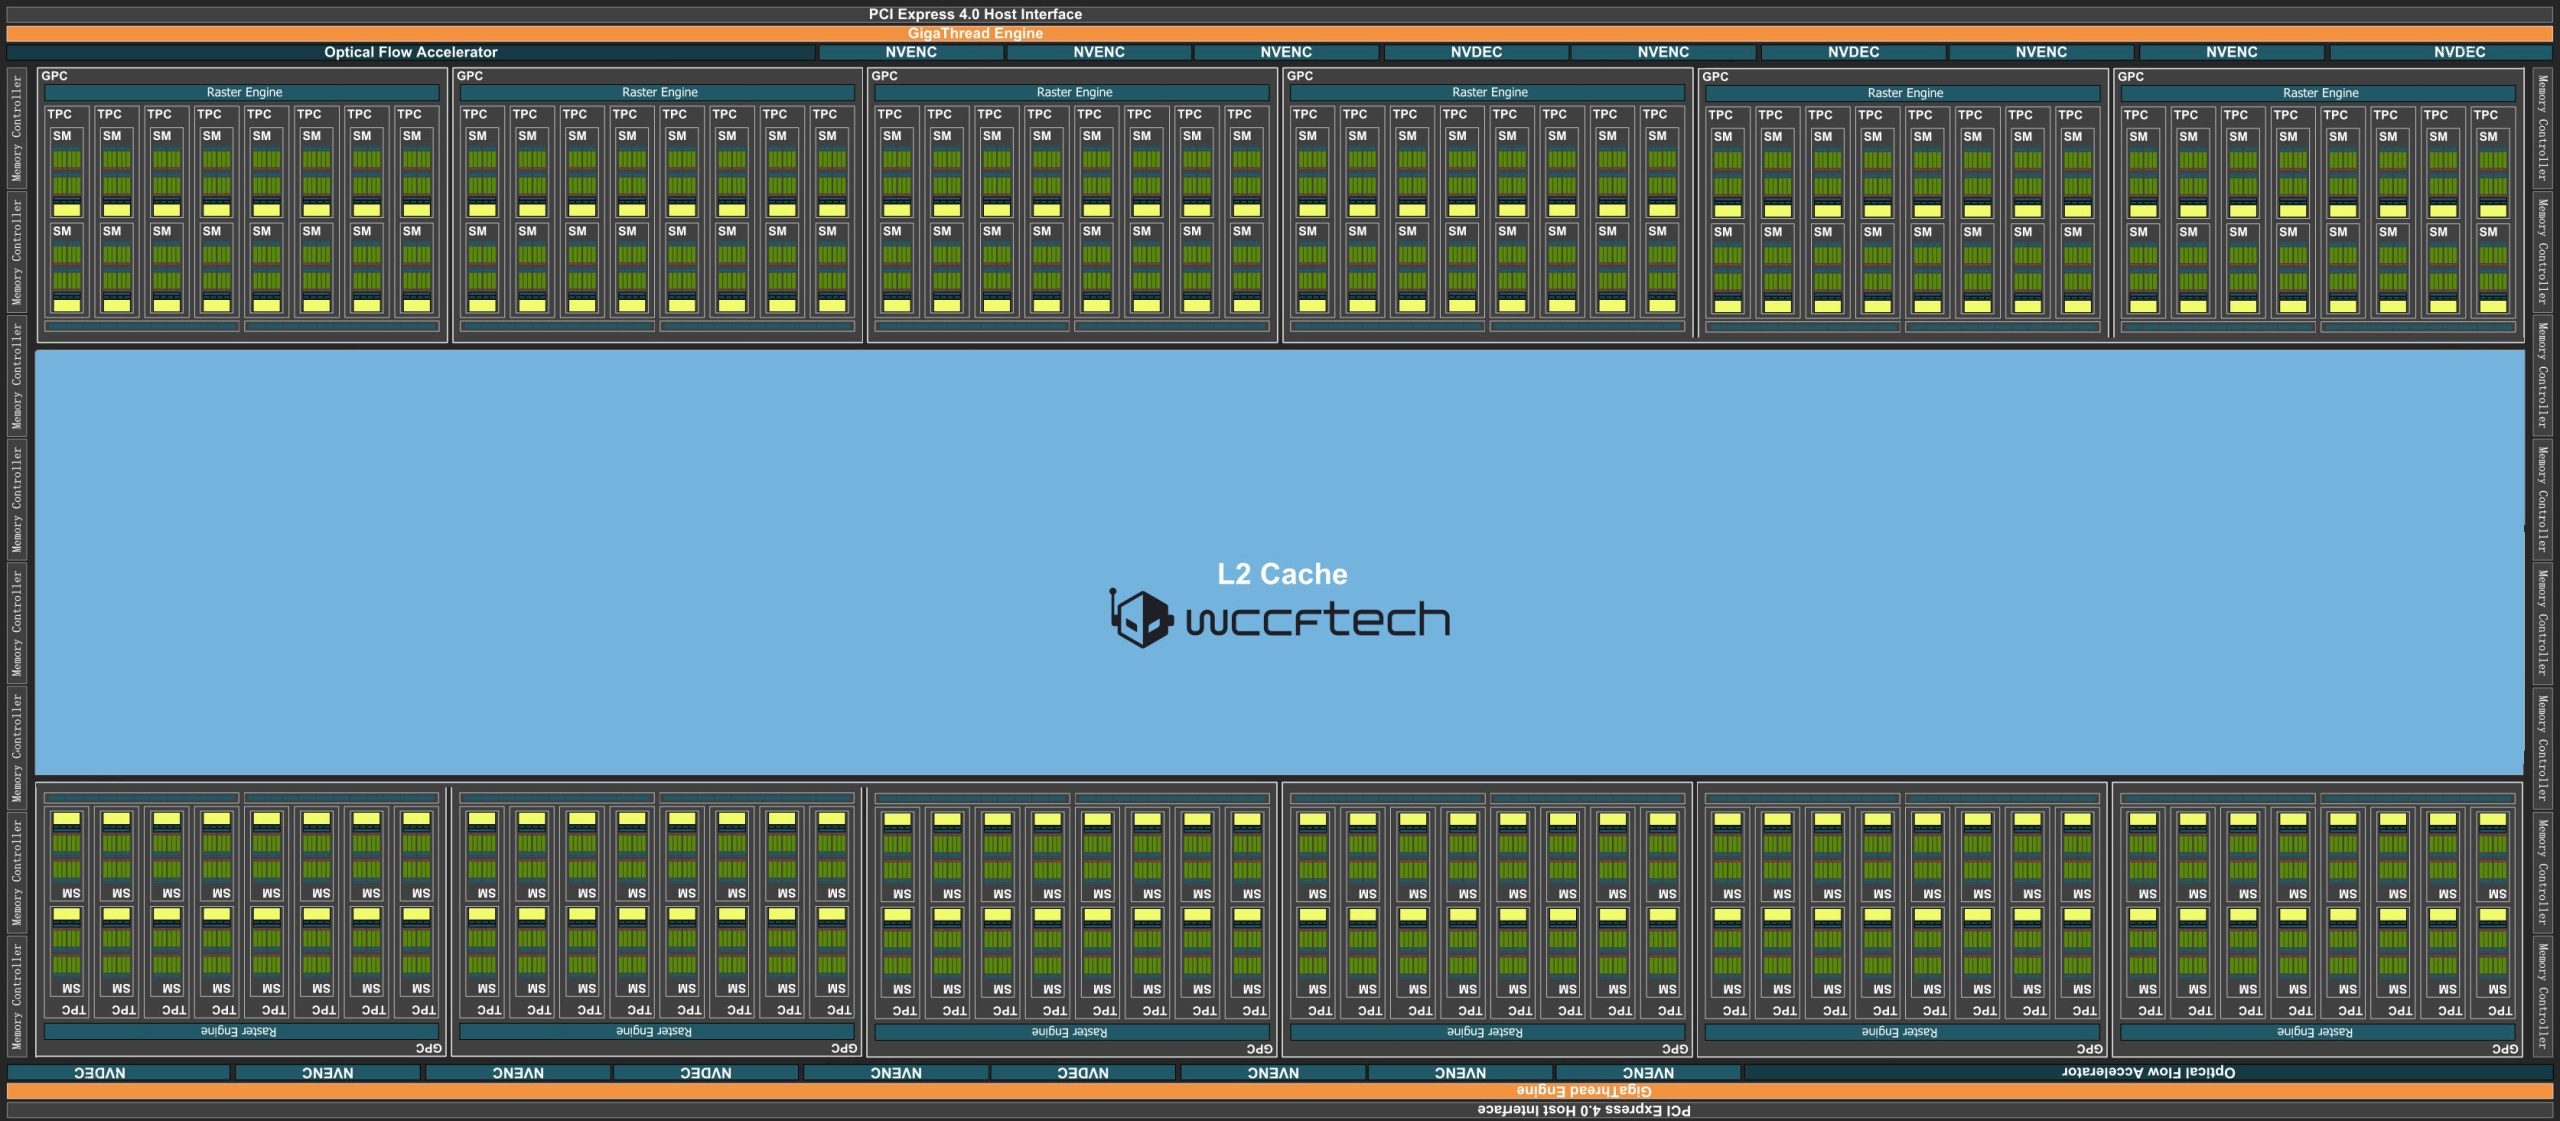Click the topmost Memory Controller on the right edge

tap(2542, 128)
